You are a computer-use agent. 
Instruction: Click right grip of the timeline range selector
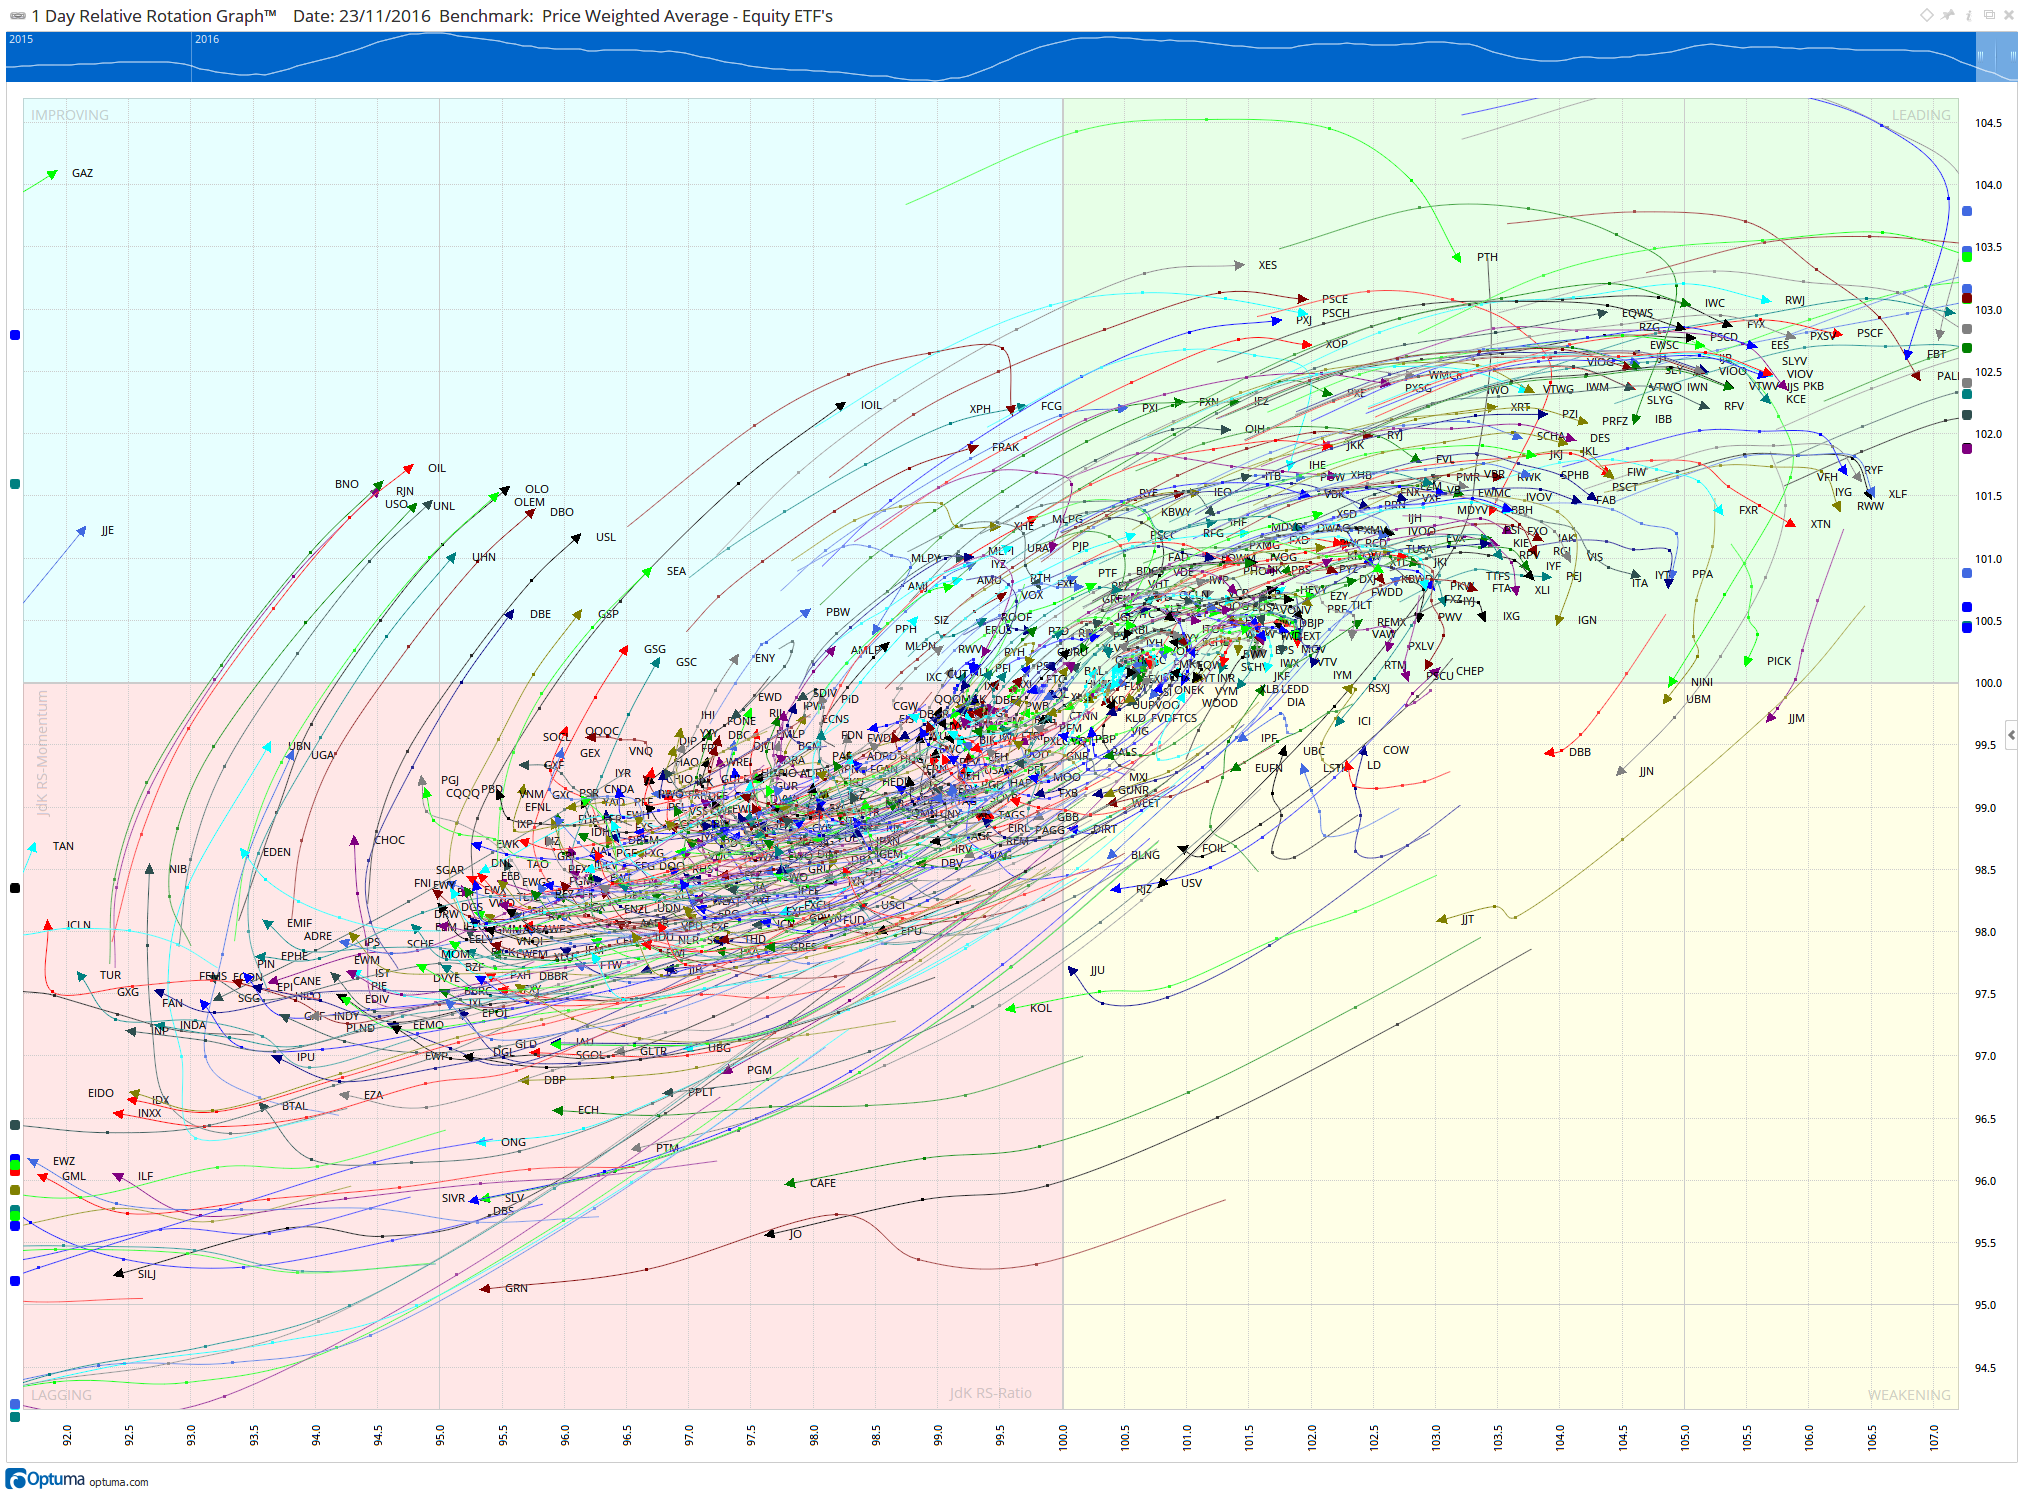coord(2012,56)
